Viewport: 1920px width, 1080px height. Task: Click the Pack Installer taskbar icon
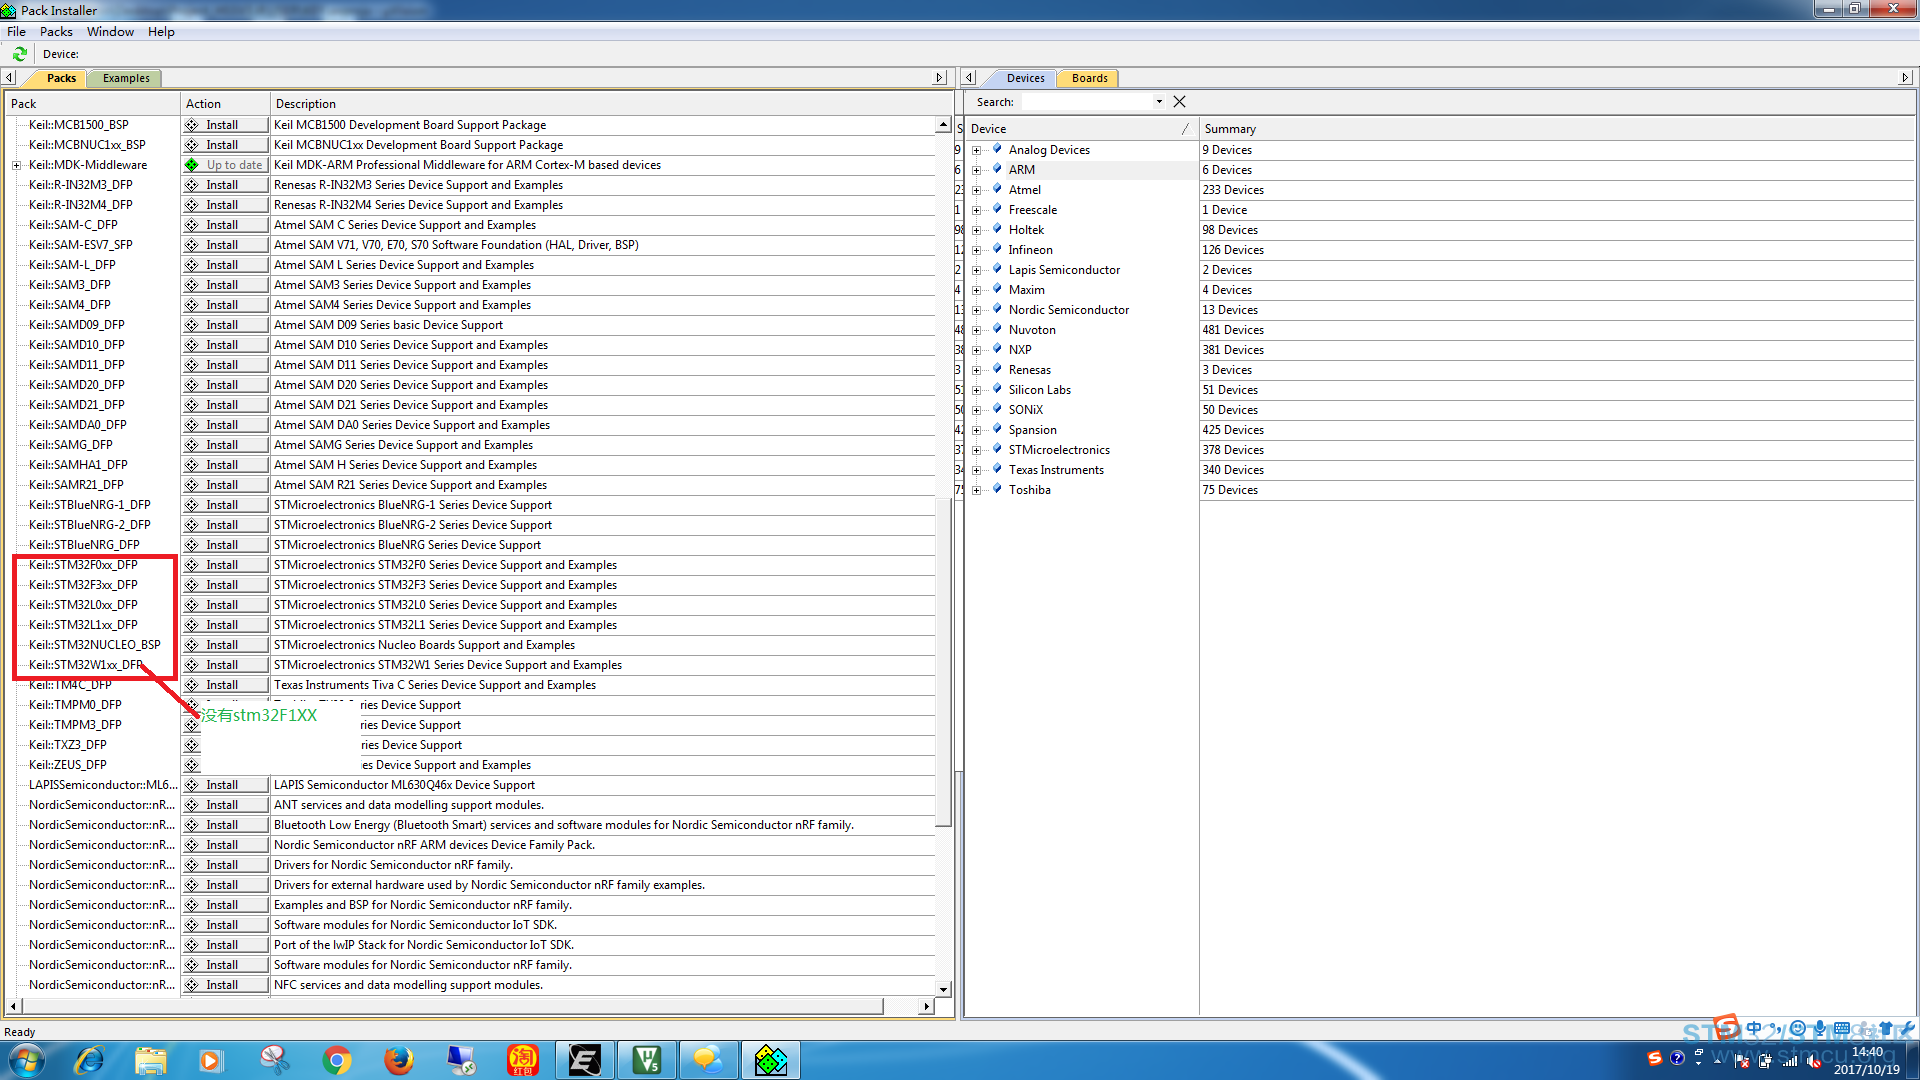pos(771,1060)
